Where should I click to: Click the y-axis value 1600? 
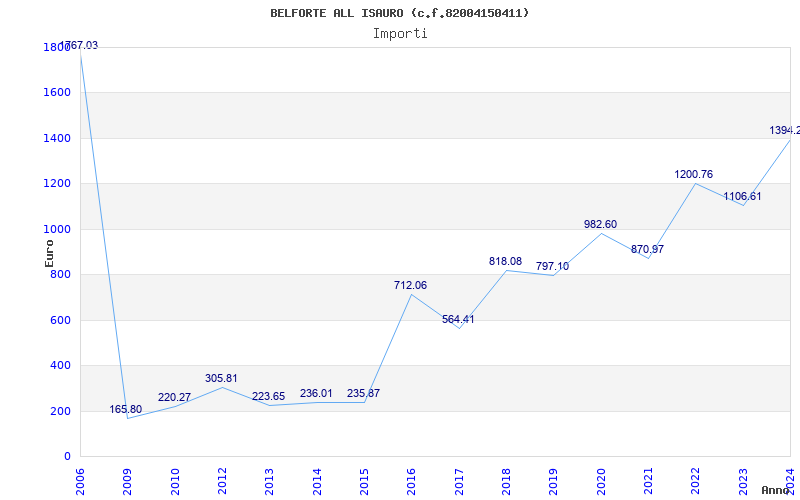coord(57,93)
